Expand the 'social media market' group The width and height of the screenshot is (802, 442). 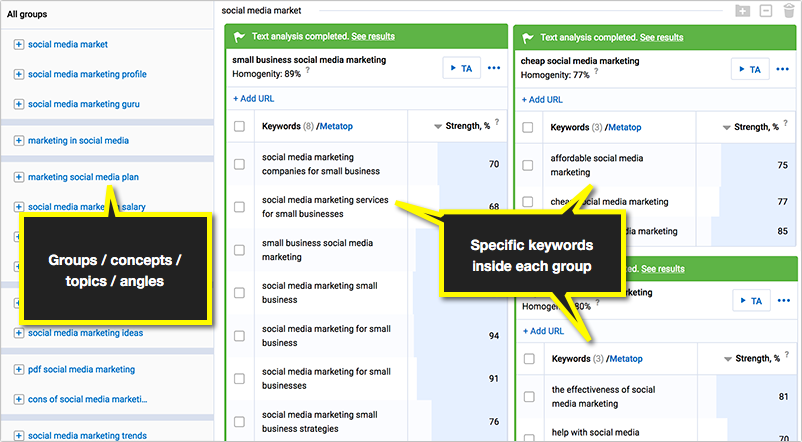(x=20, y=44)
